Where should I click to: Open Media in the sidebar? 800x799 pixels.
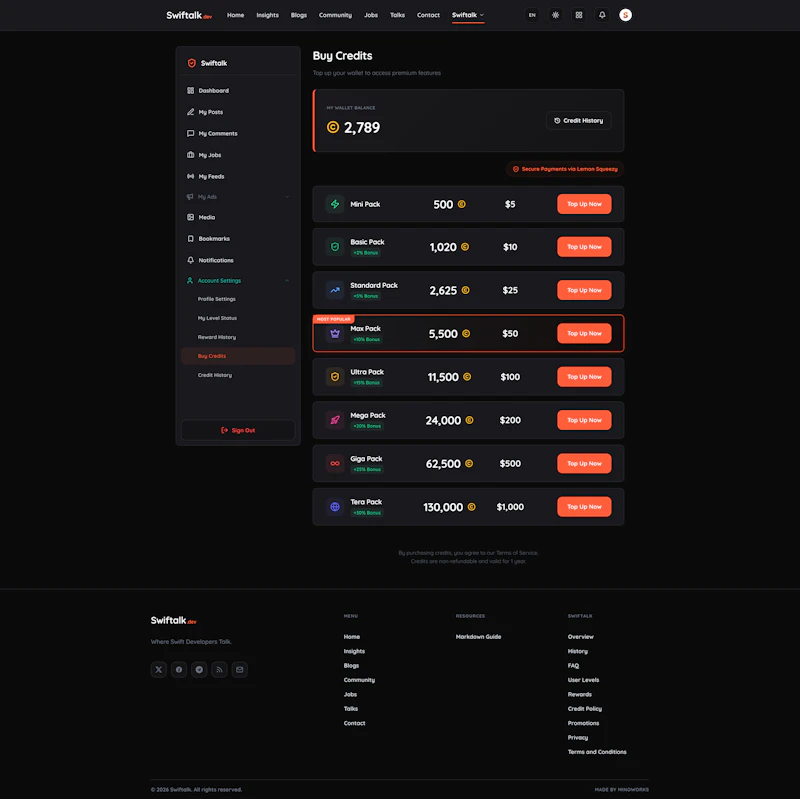click(238, 217)
